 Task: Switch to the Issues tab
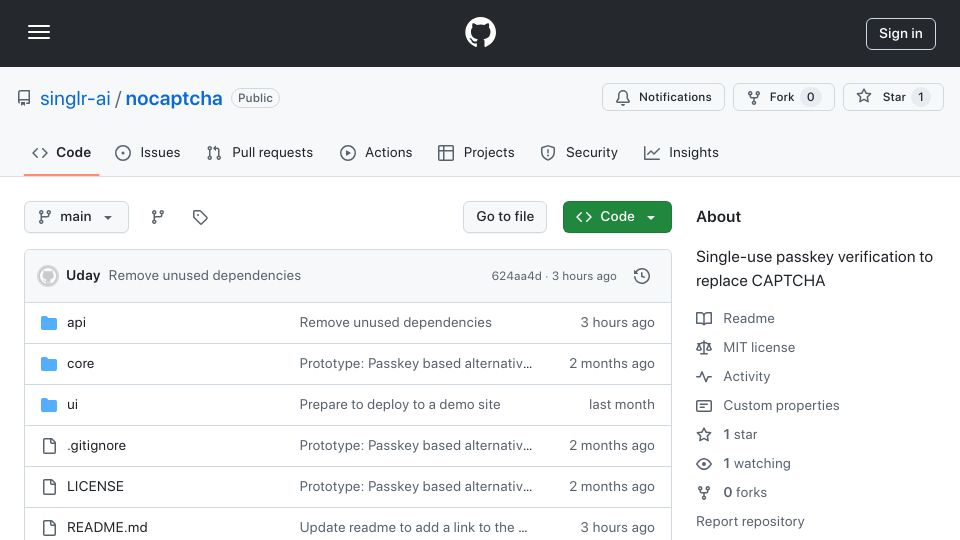pos(148,152)
